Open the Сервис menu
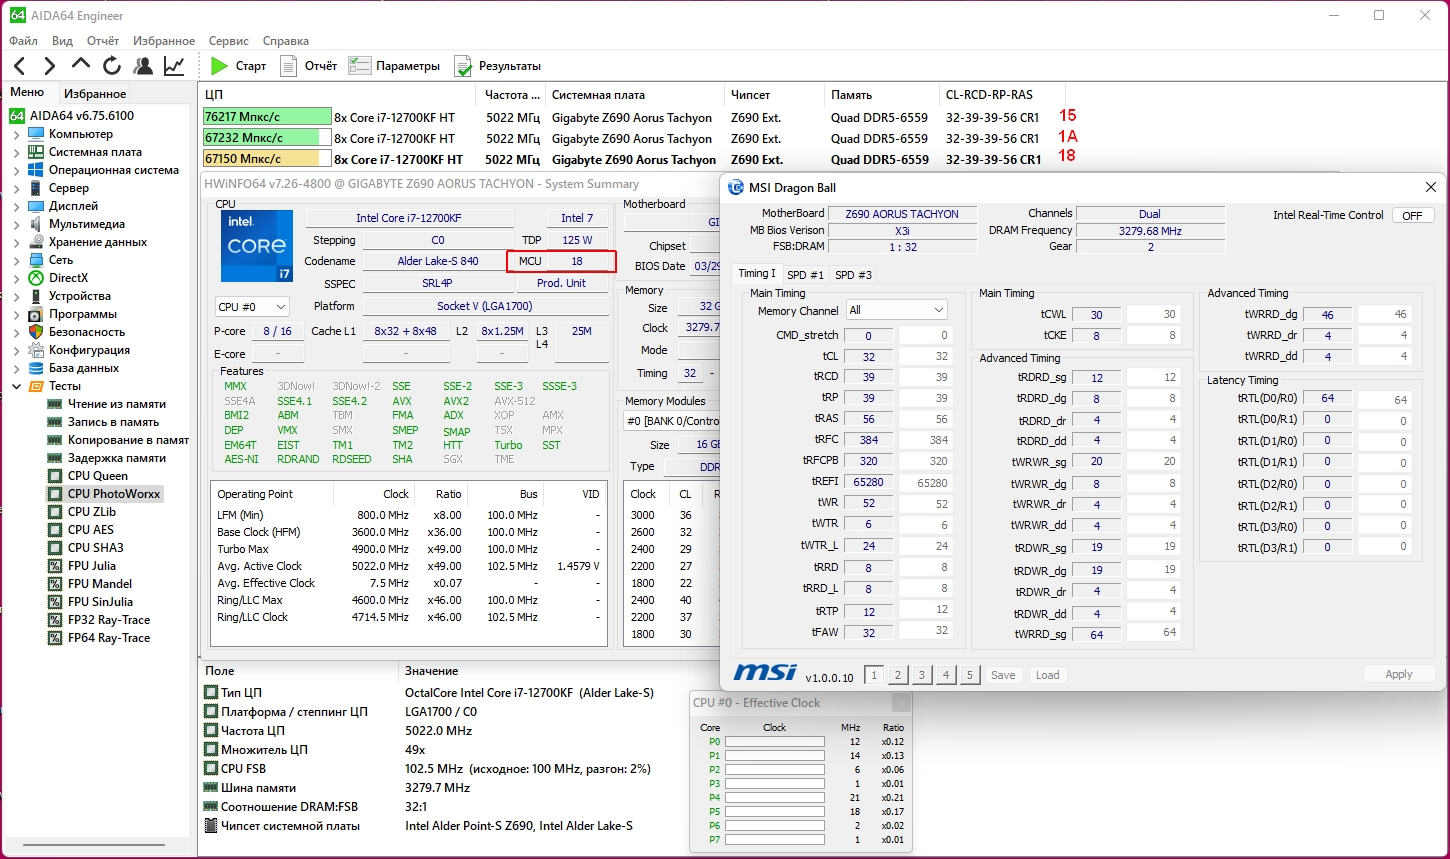The image size is (1450, 859). [x=229, y=41]
